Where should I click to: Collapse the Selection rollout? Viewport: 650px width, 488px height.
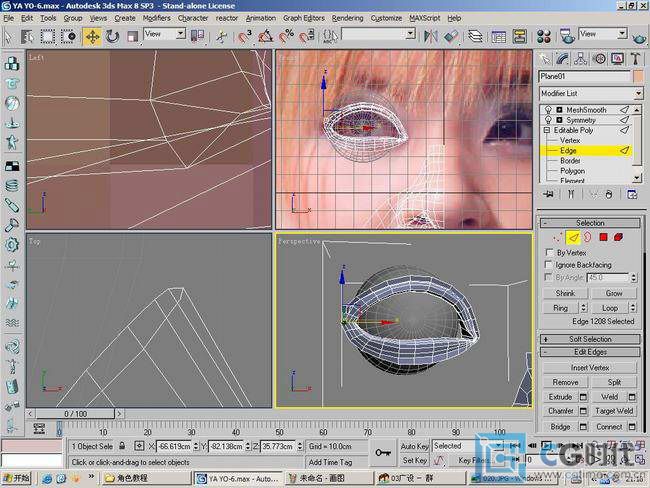tap(589, 223)
